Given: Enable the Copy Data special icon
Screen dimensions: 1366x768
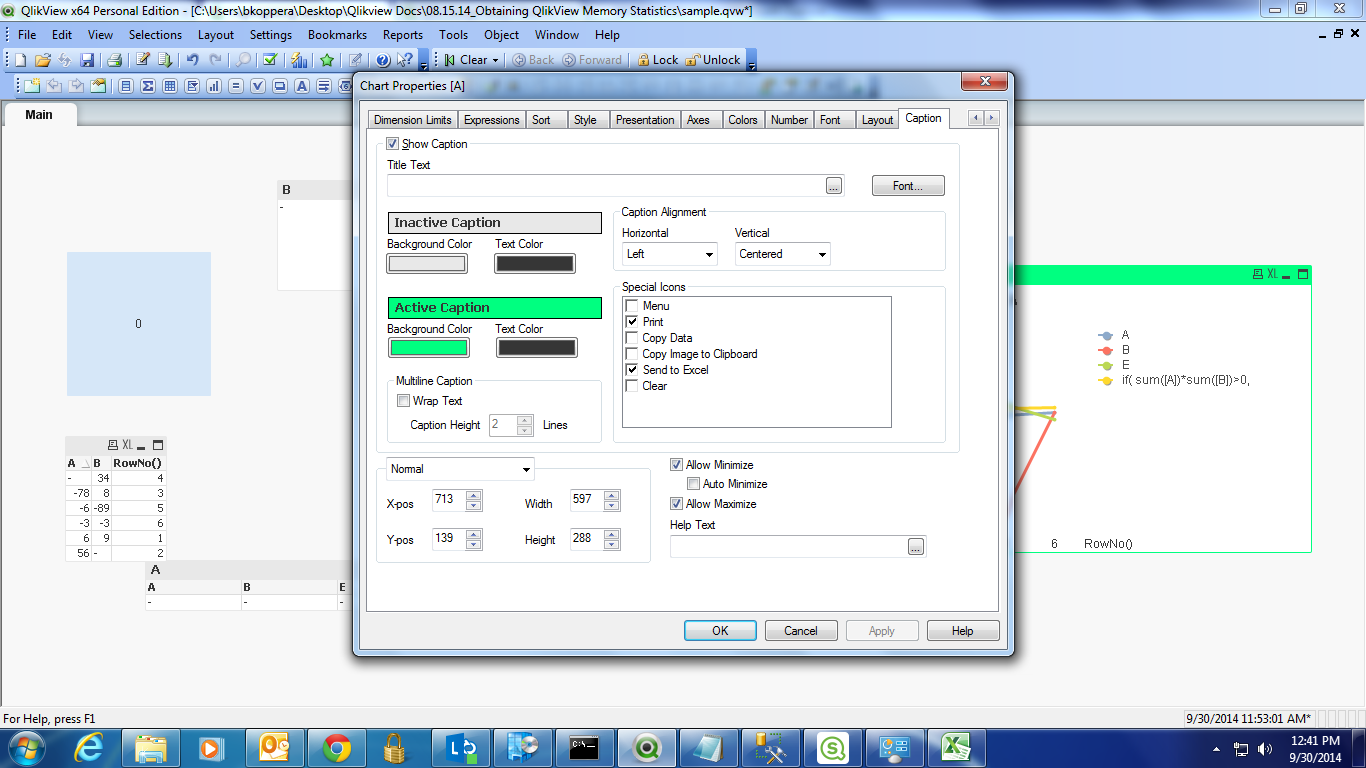Looking at the screenshot, I should coord(632,338).
